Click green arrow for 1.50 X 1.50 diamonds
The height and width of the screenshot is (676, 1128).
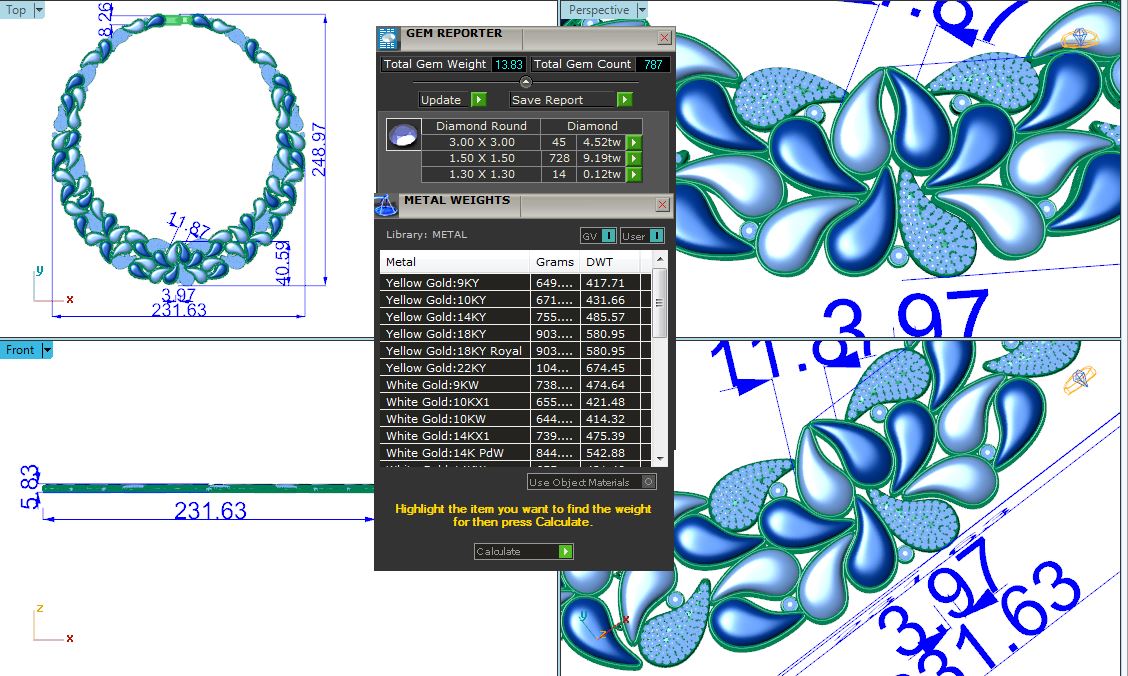pyautogui.click(x=633, y=158)
